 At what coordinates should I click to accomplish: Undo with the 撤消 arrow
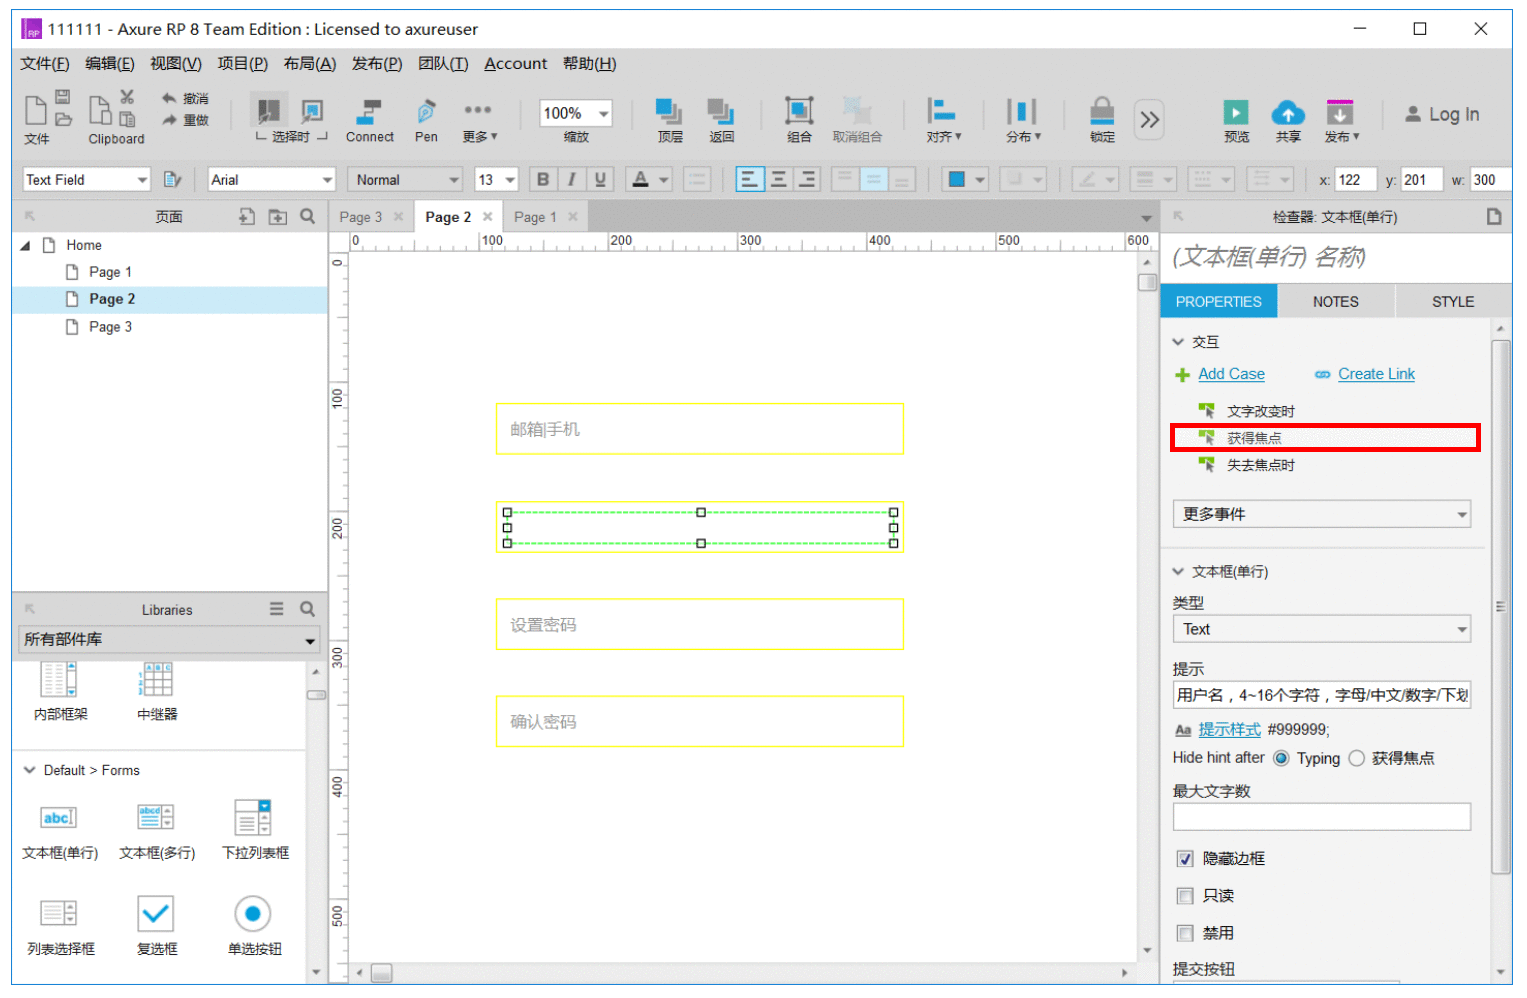[169, 98]
